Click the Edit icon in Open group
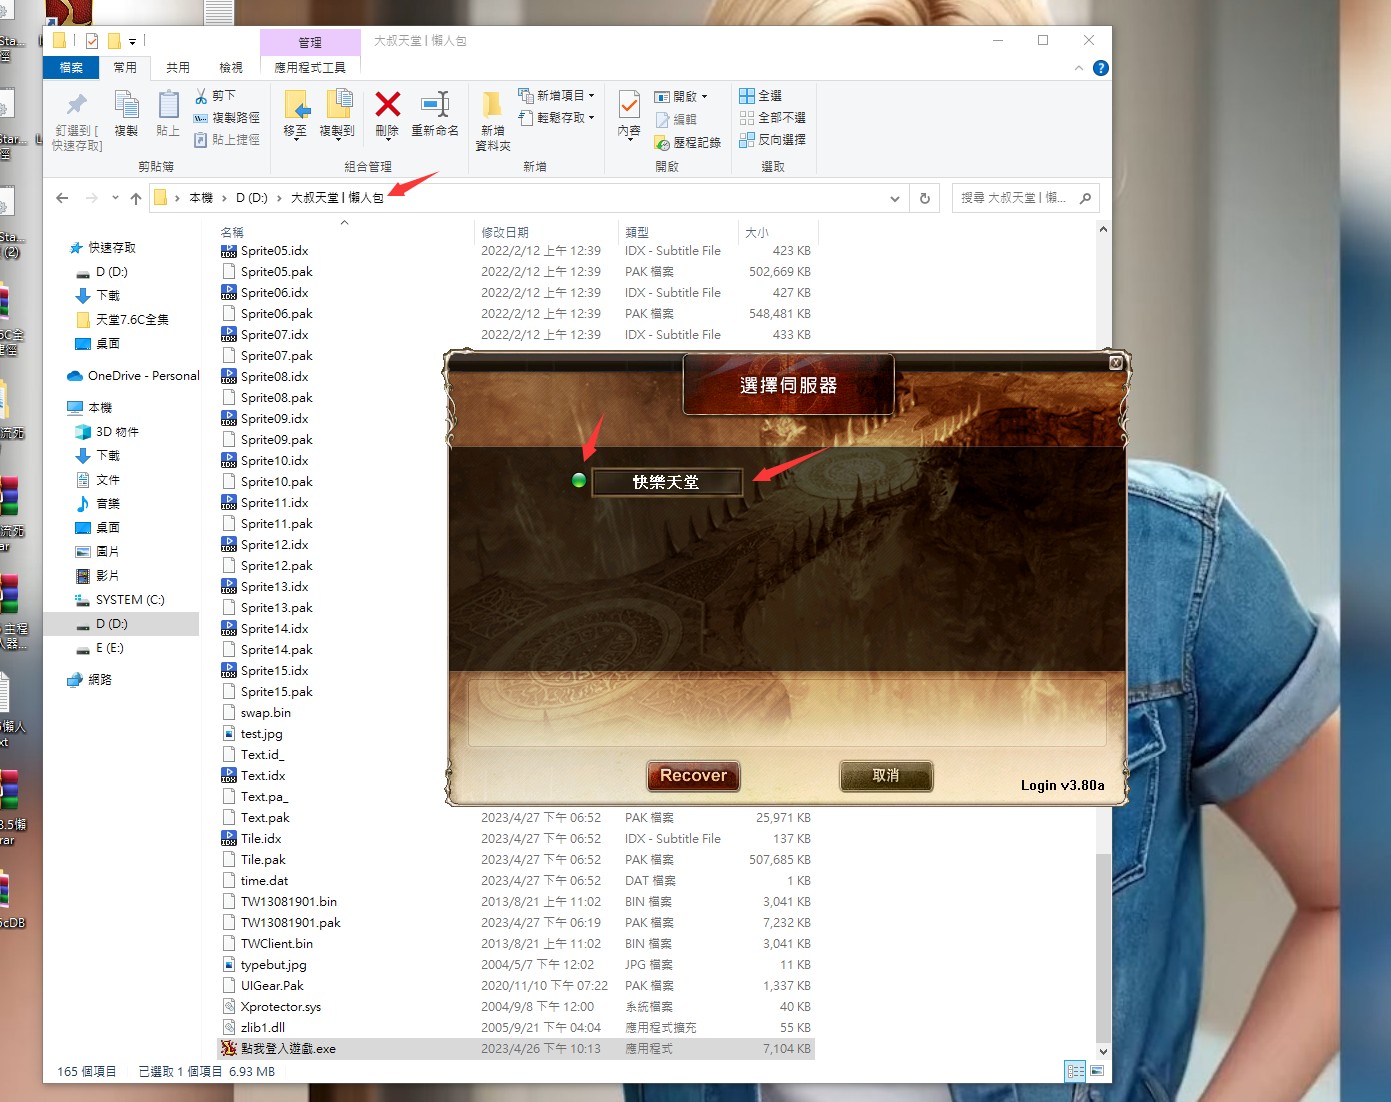Screen dimensions: 1391x1102 (x=662, y=119)
